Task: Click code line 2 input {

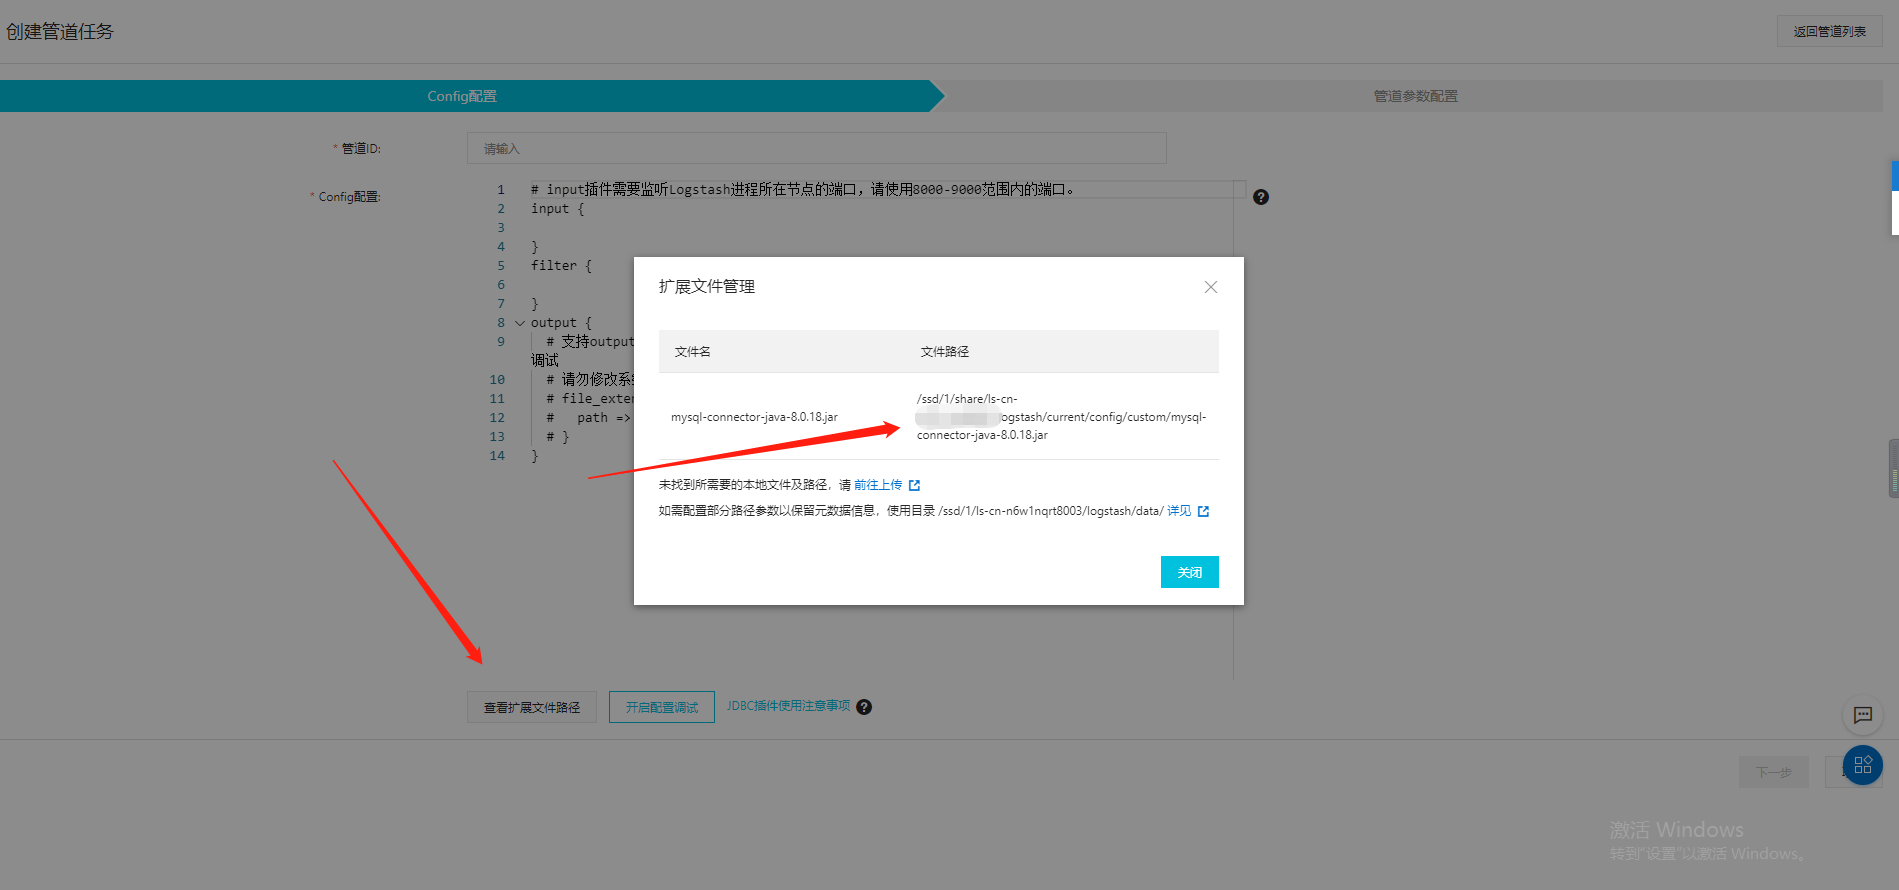Action: pos(557,209)
